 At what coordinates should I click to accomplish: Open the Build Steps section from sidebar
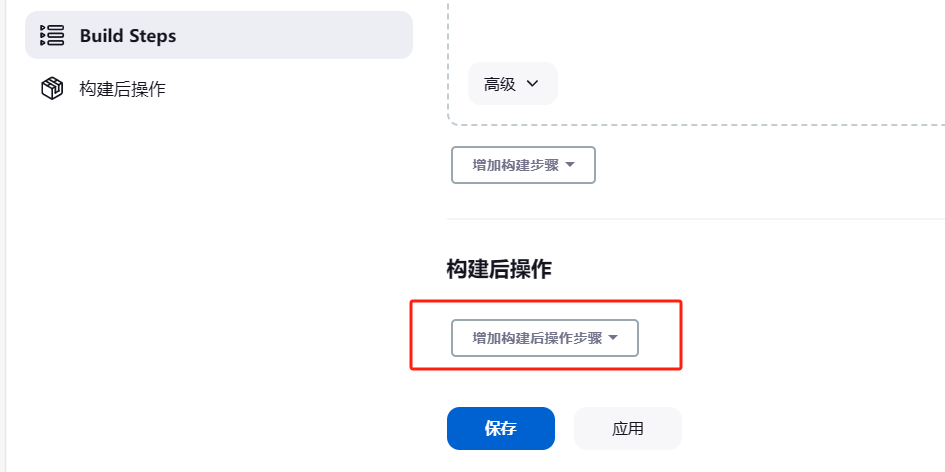click(219, 35)
